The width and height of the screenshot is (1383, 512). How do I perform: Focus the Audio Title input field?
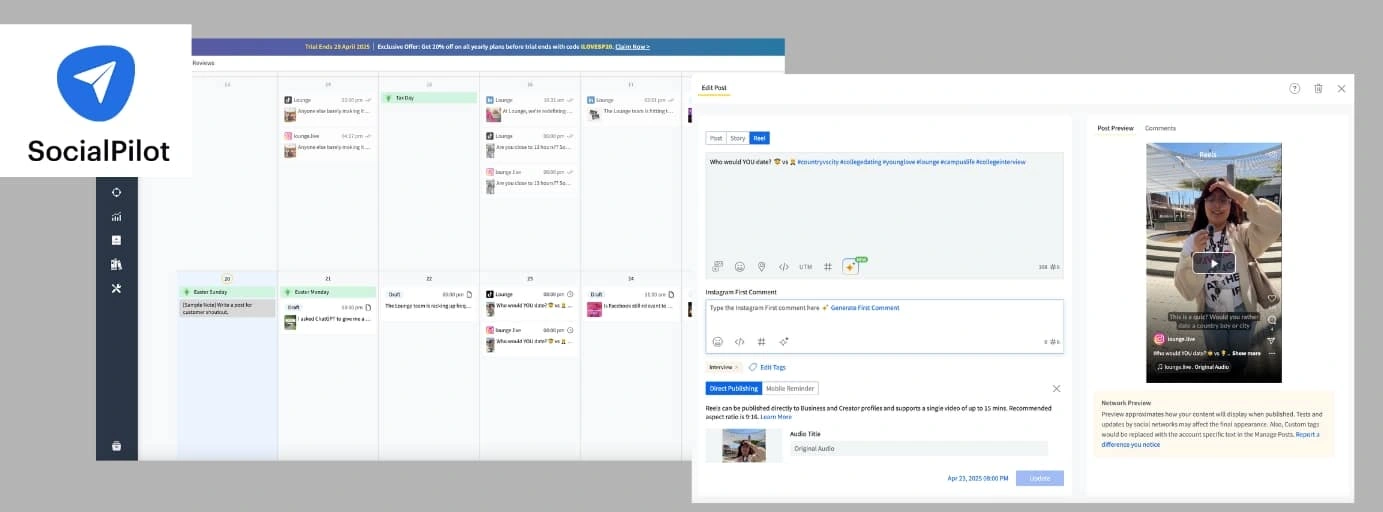coord(918,449)
